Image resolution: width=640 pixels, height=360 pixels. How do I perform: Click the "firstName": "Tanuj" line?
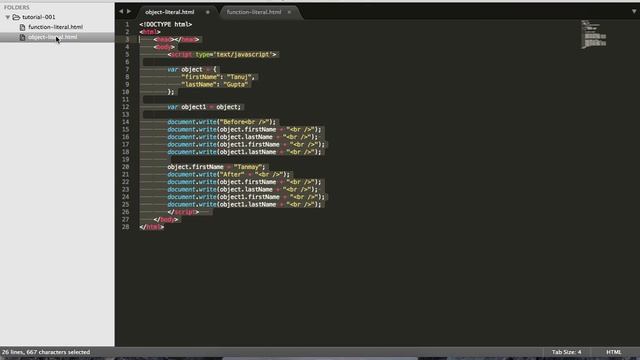click(x=218, y=77)
